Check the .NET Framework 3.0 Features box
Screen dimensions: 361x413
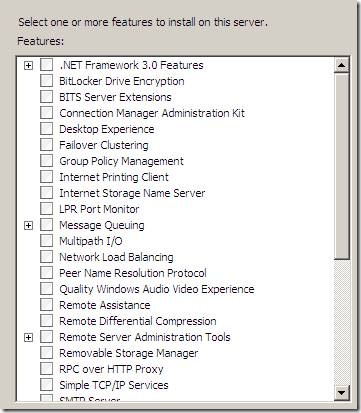(x=46, y=65)
